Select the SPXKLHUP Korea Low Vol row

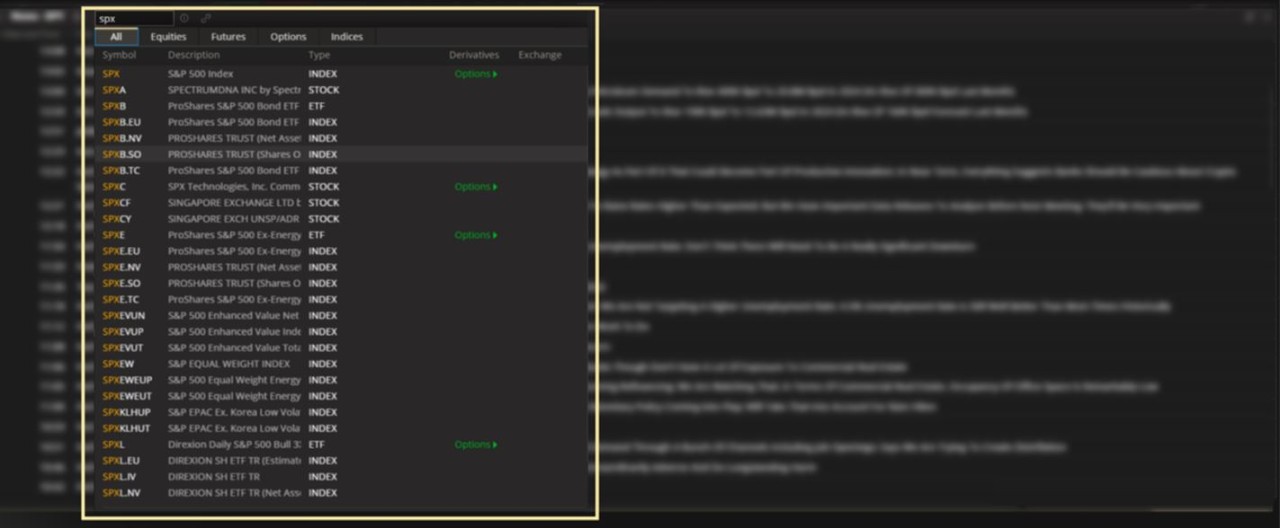tap(341, 412)
